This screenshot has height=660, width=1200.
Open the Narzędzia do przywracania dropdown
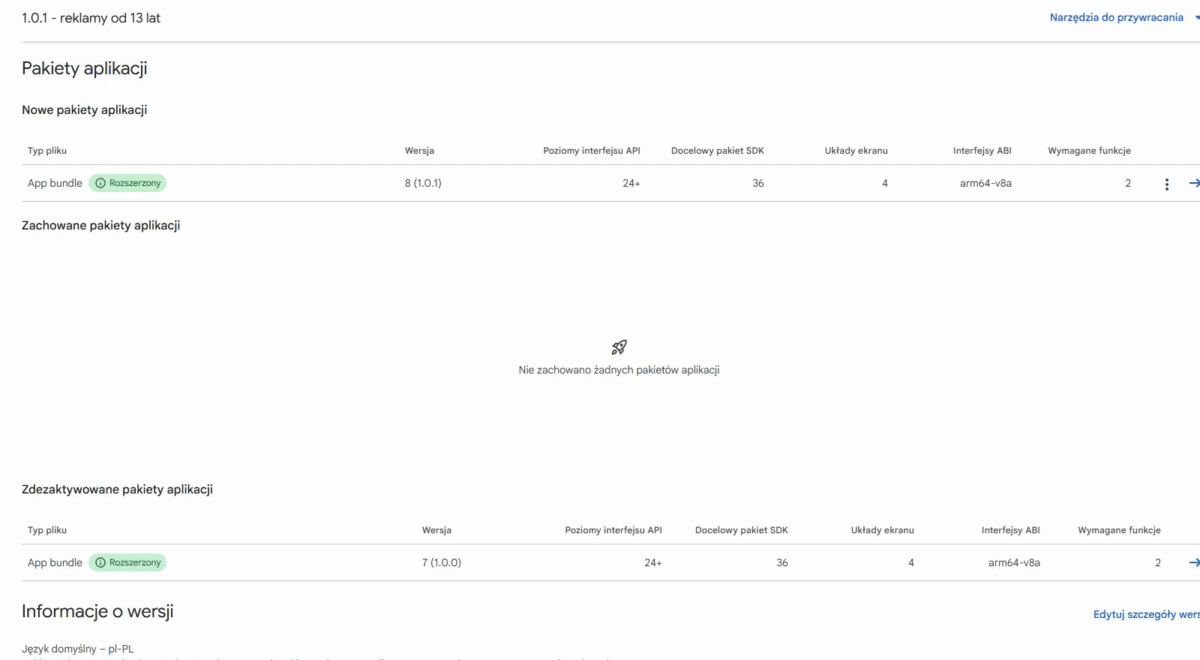tap(1124, 18)
